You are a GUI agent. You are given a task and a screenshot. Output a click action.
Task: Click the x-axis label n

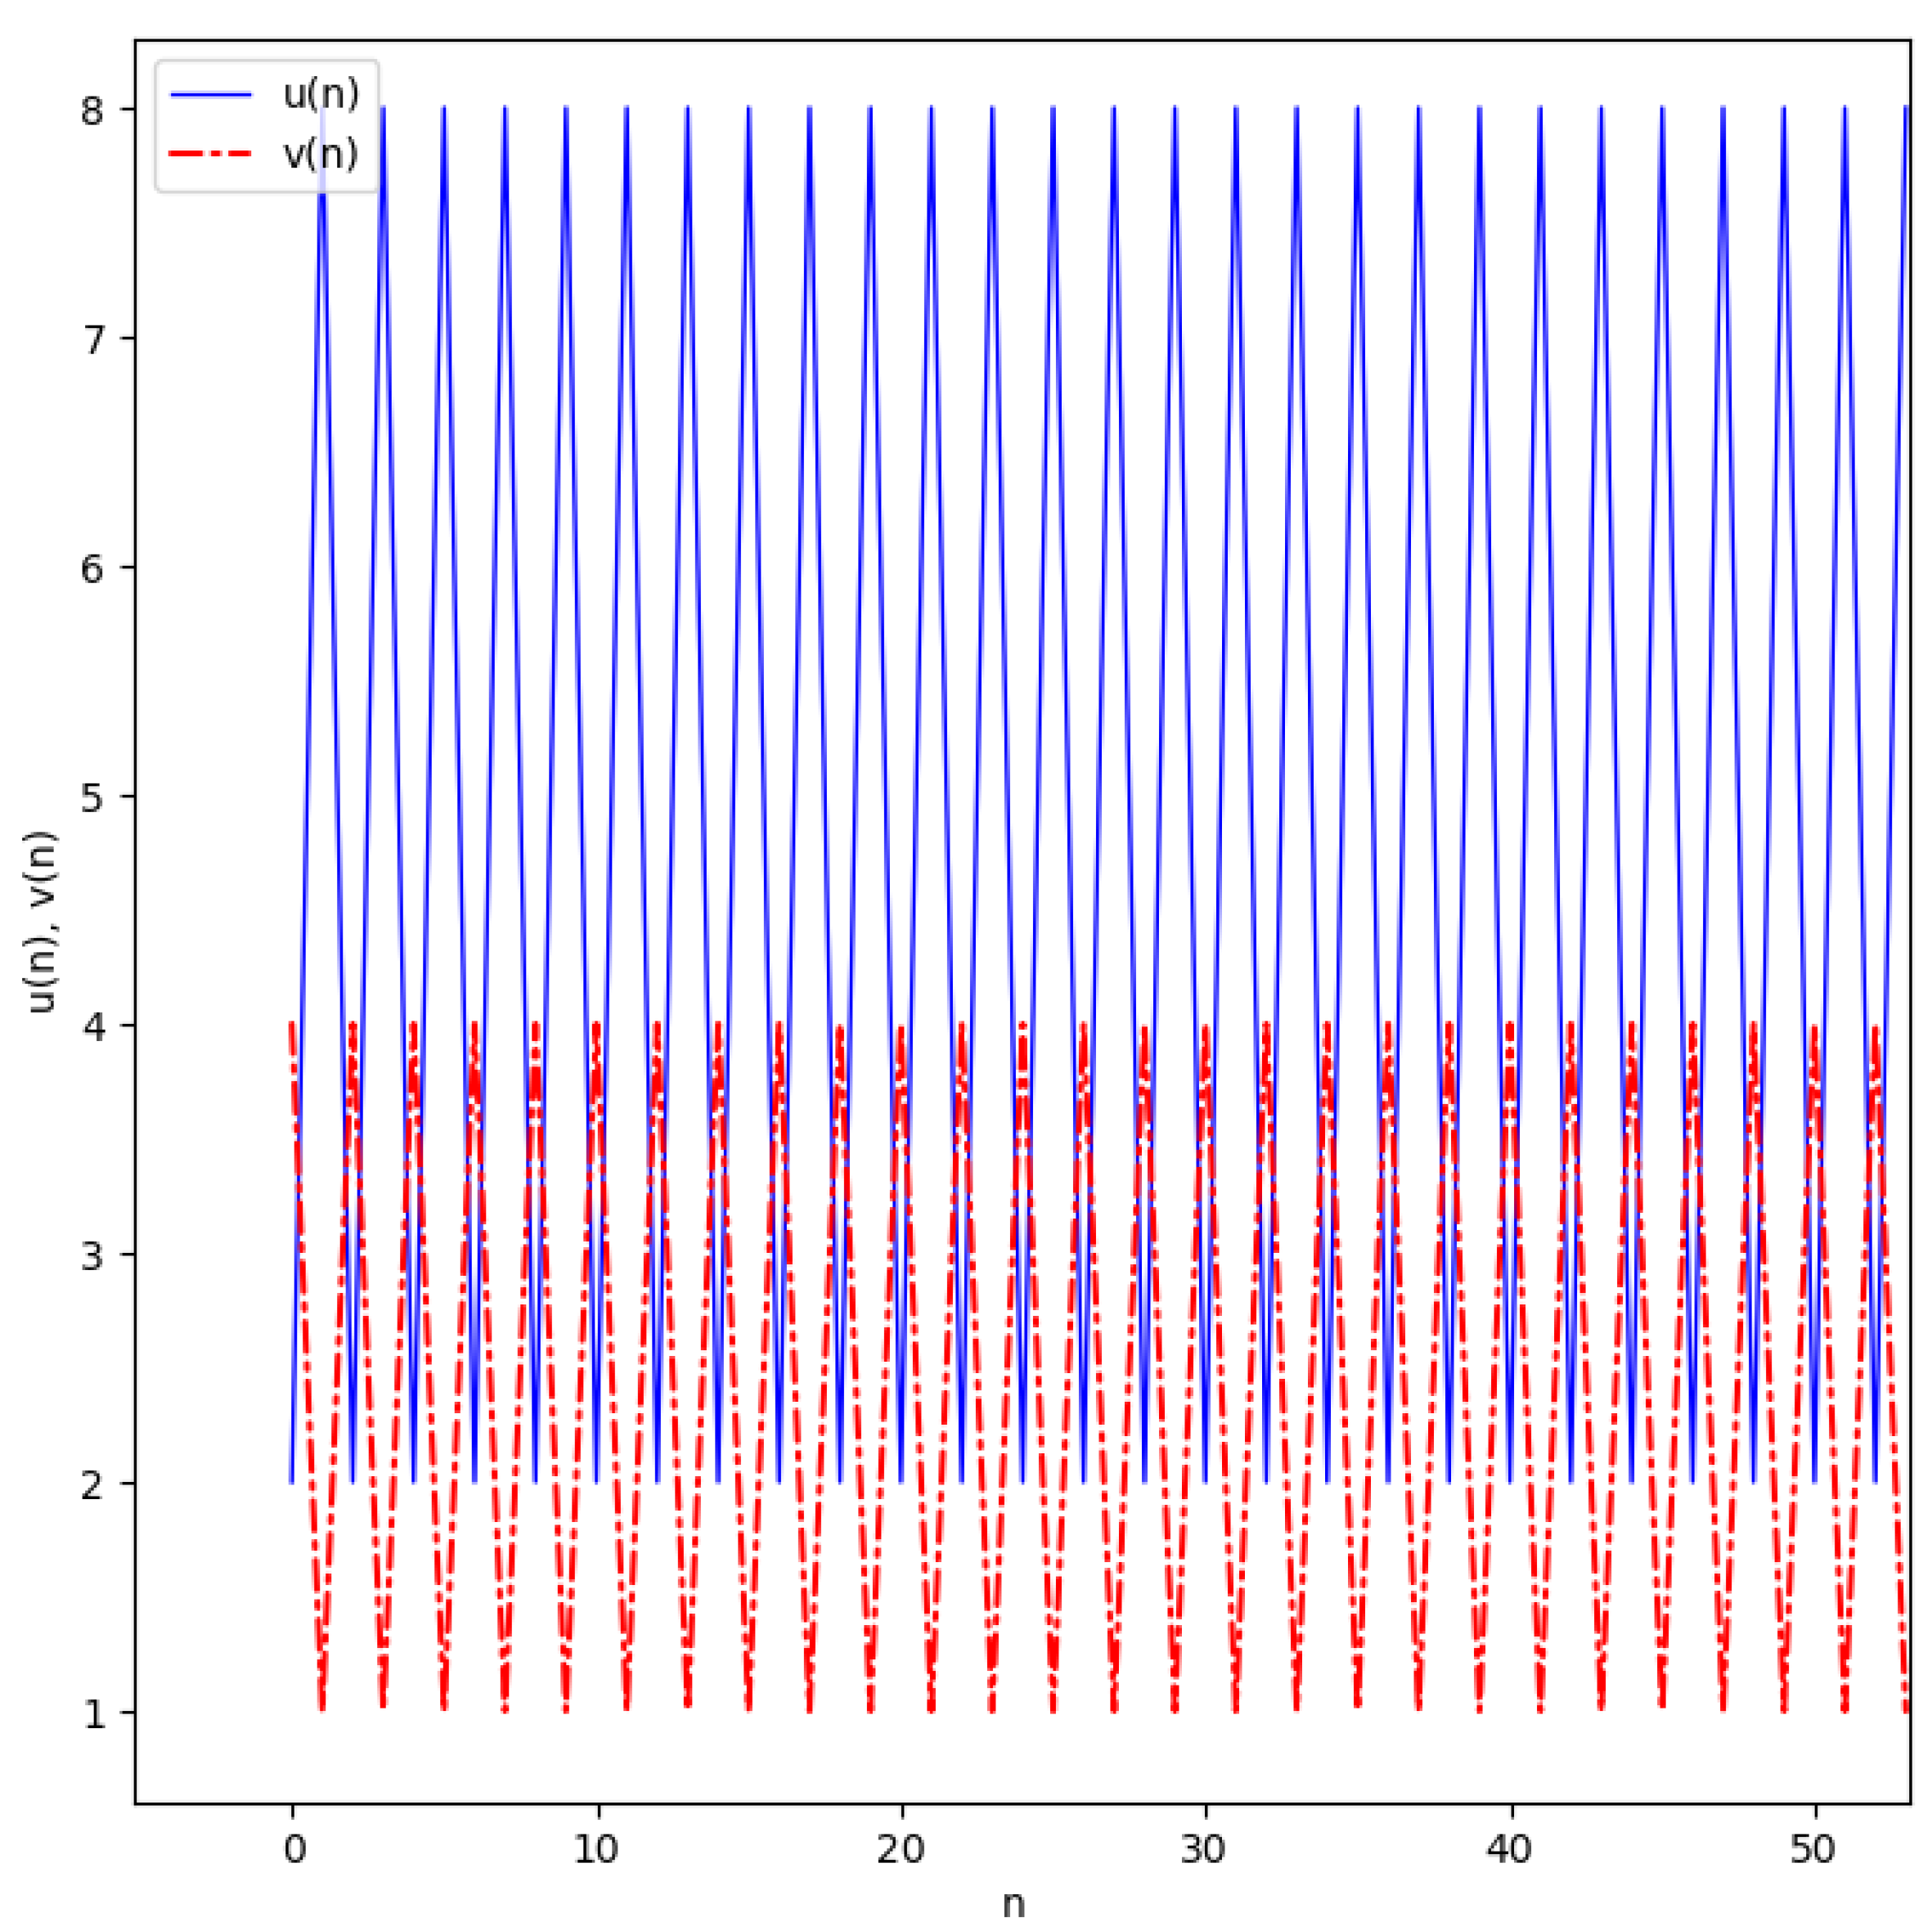[x=1014, y=1903]
